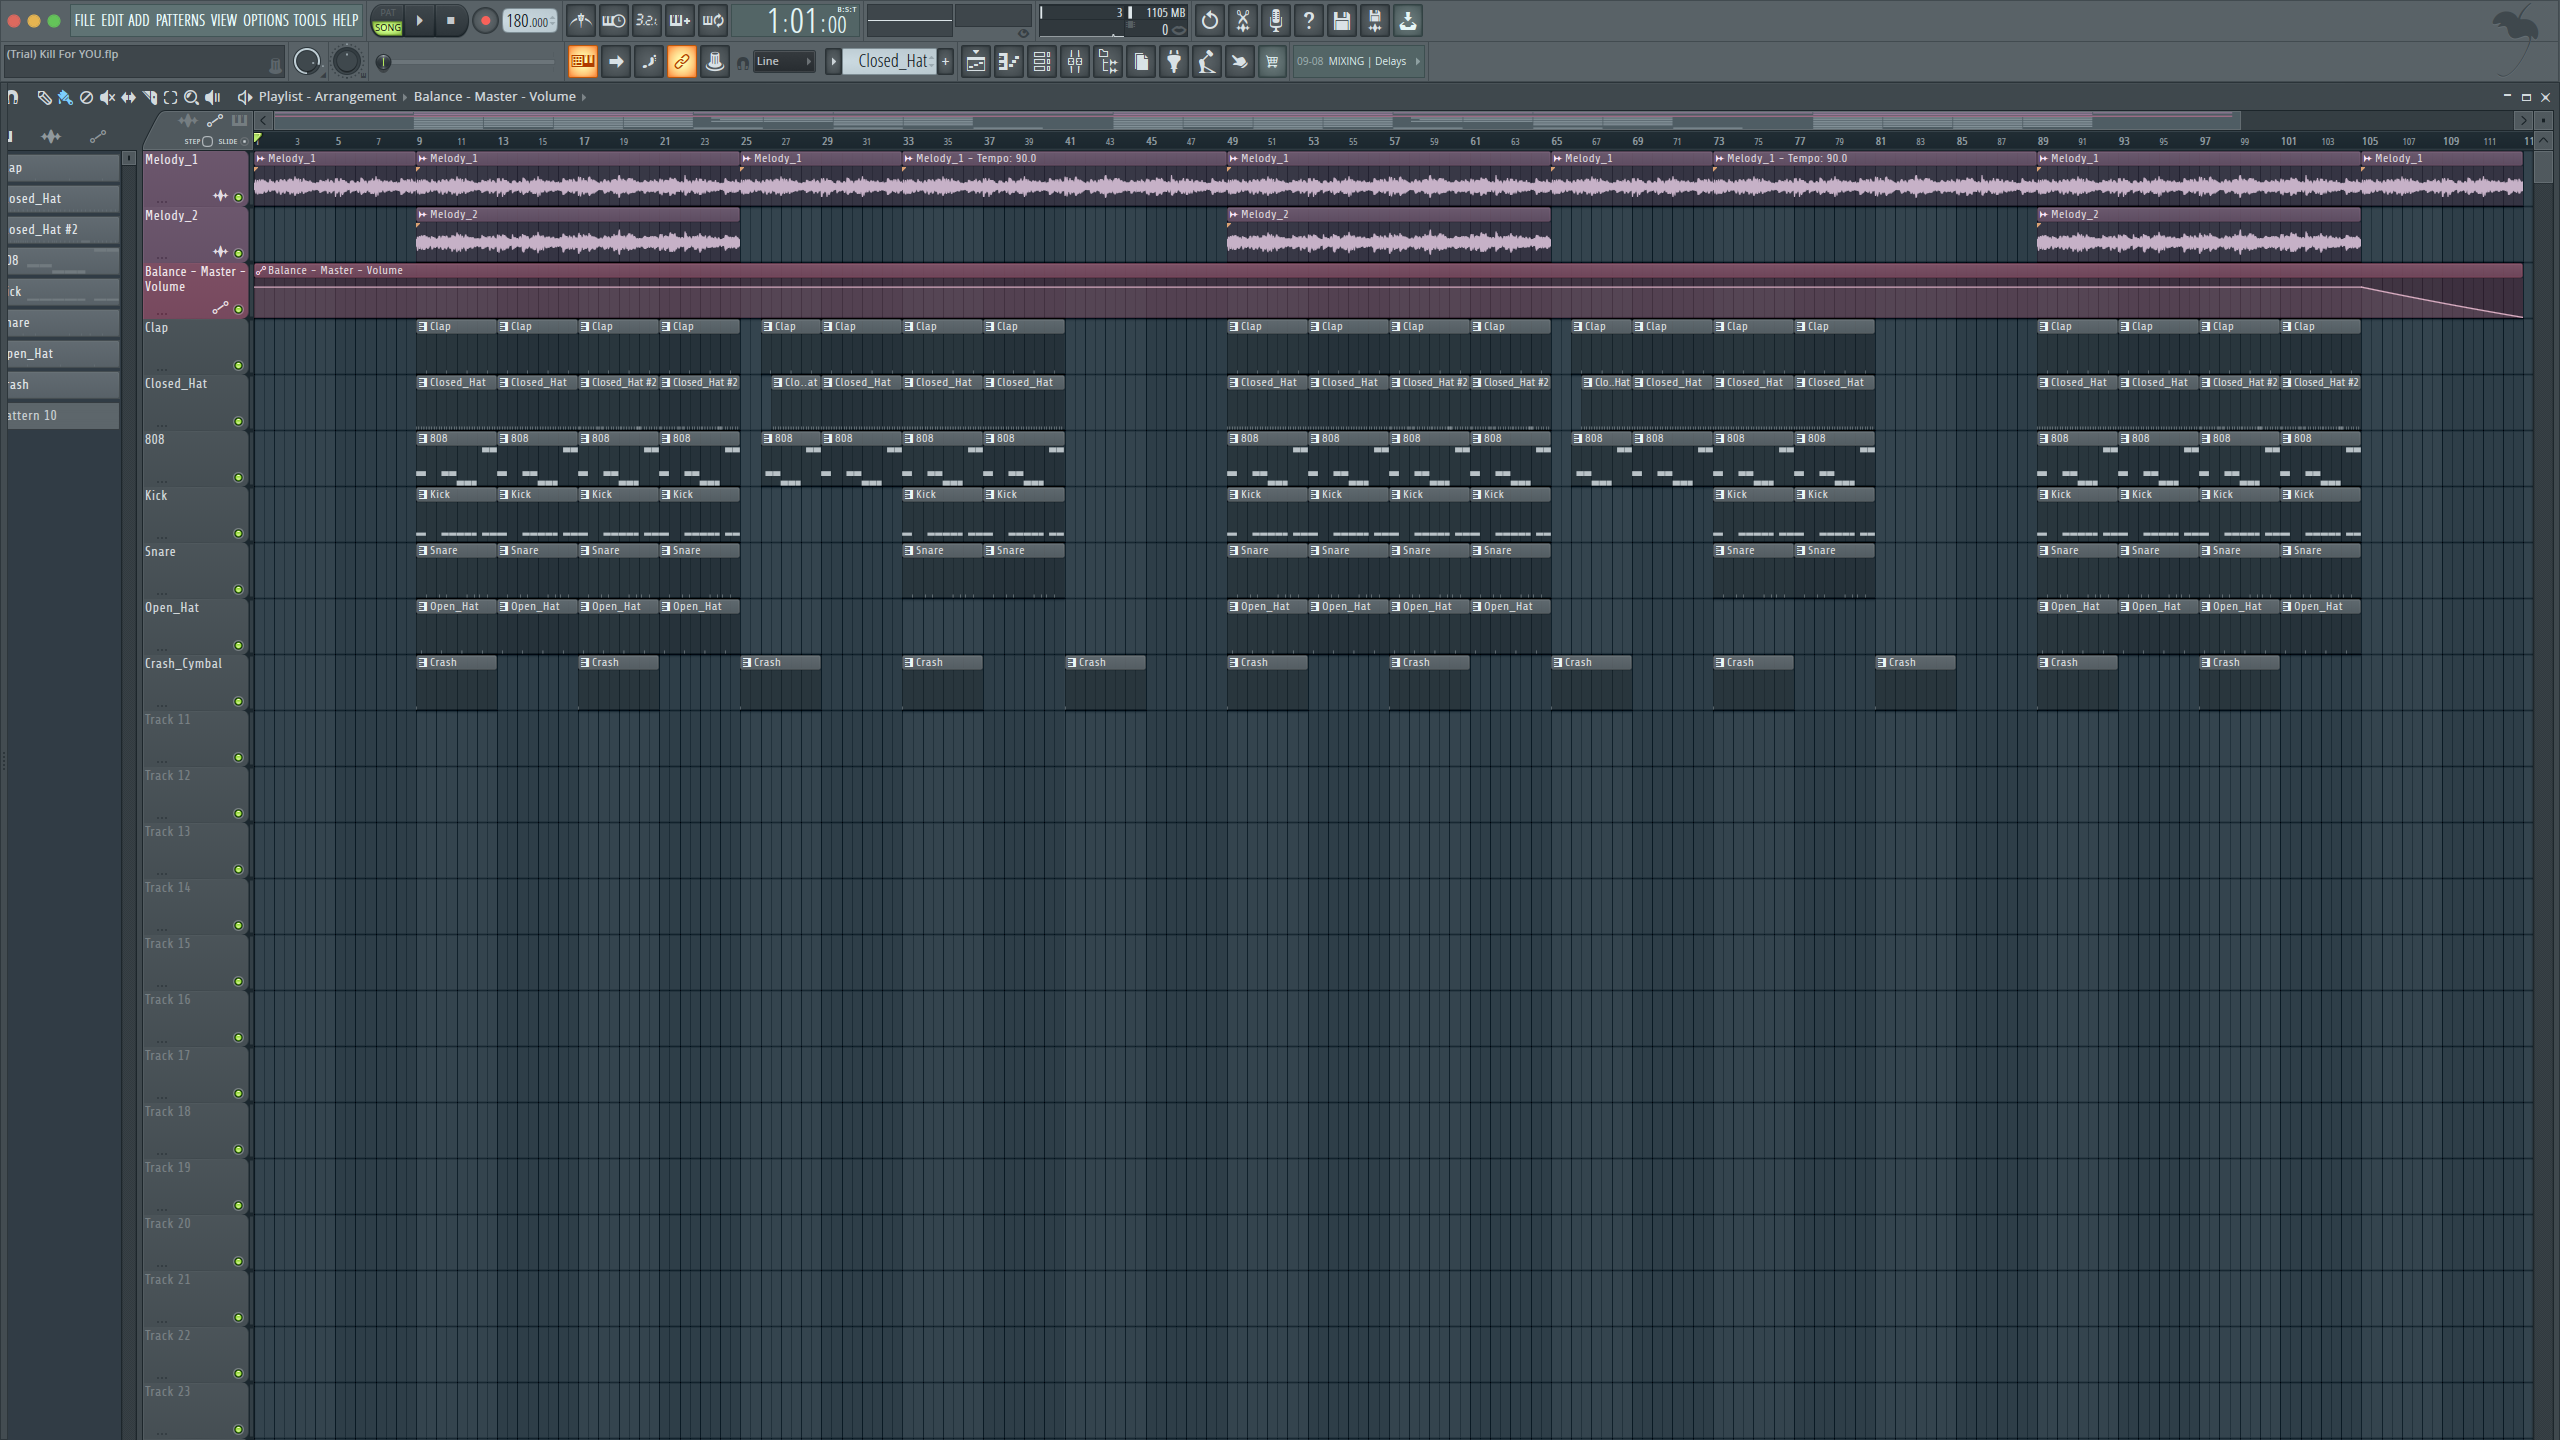Open the Line snap dropdown

pos(784,62)
